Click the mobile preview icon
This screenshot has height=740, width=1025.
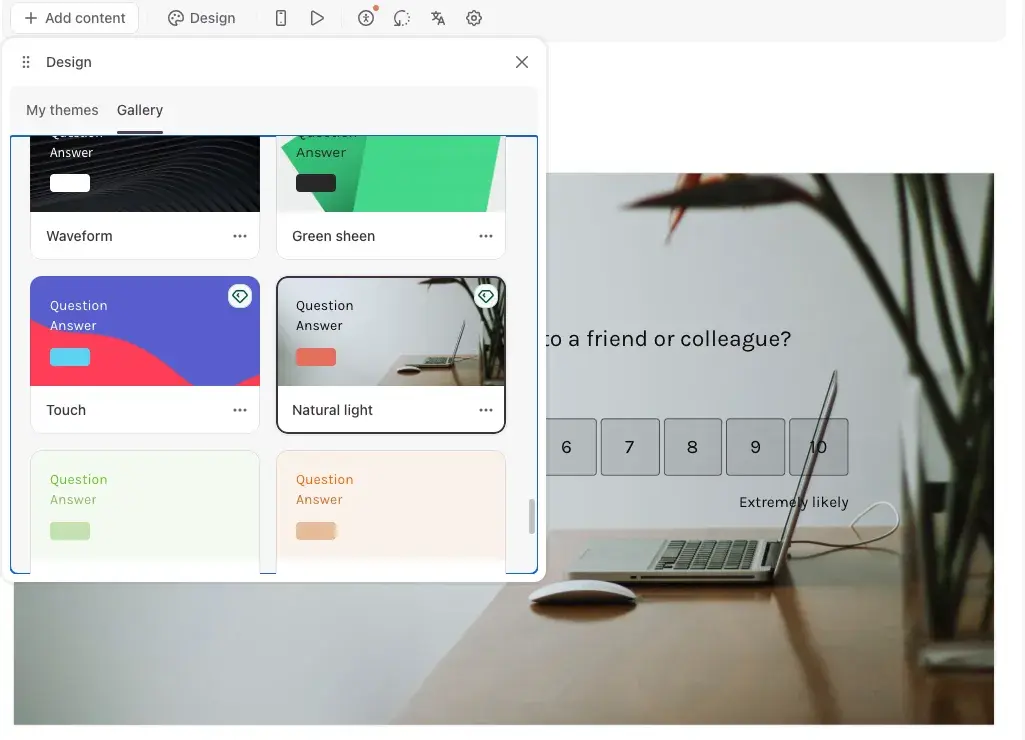coord(280,17)
